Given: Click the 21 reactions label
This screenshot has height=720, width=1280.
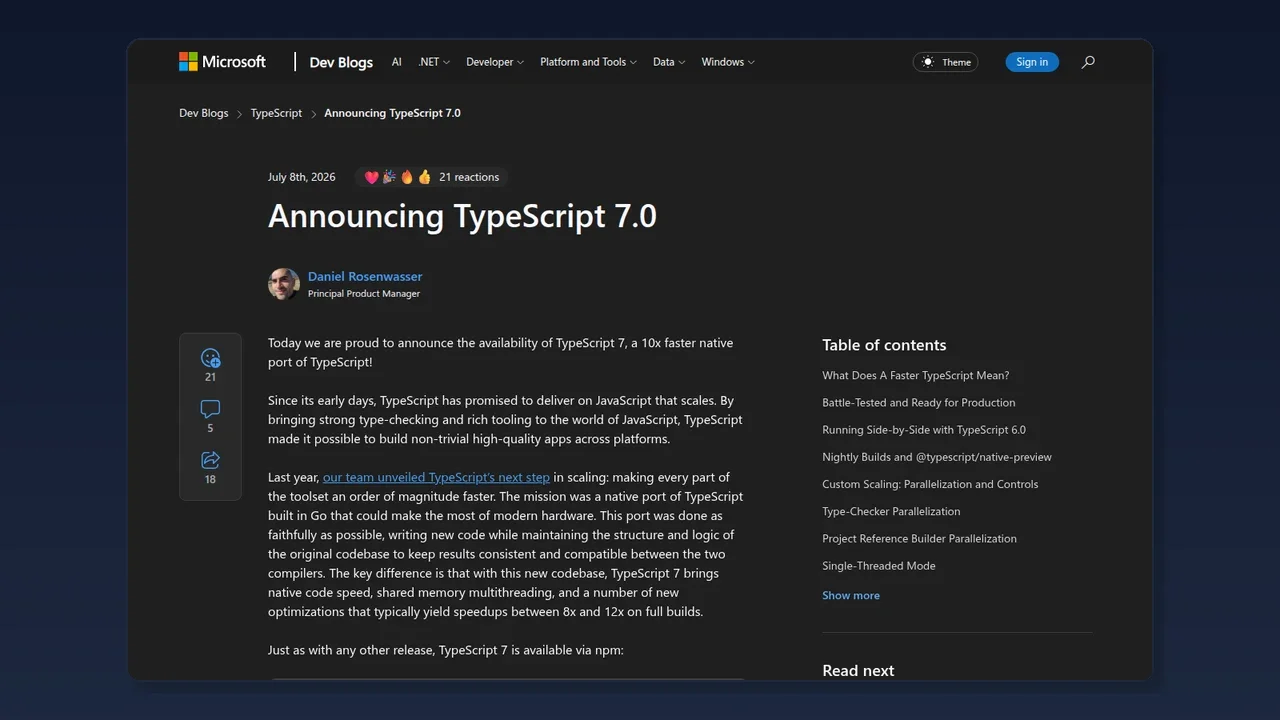Looking at the screenshot, I should pos(469,177).
